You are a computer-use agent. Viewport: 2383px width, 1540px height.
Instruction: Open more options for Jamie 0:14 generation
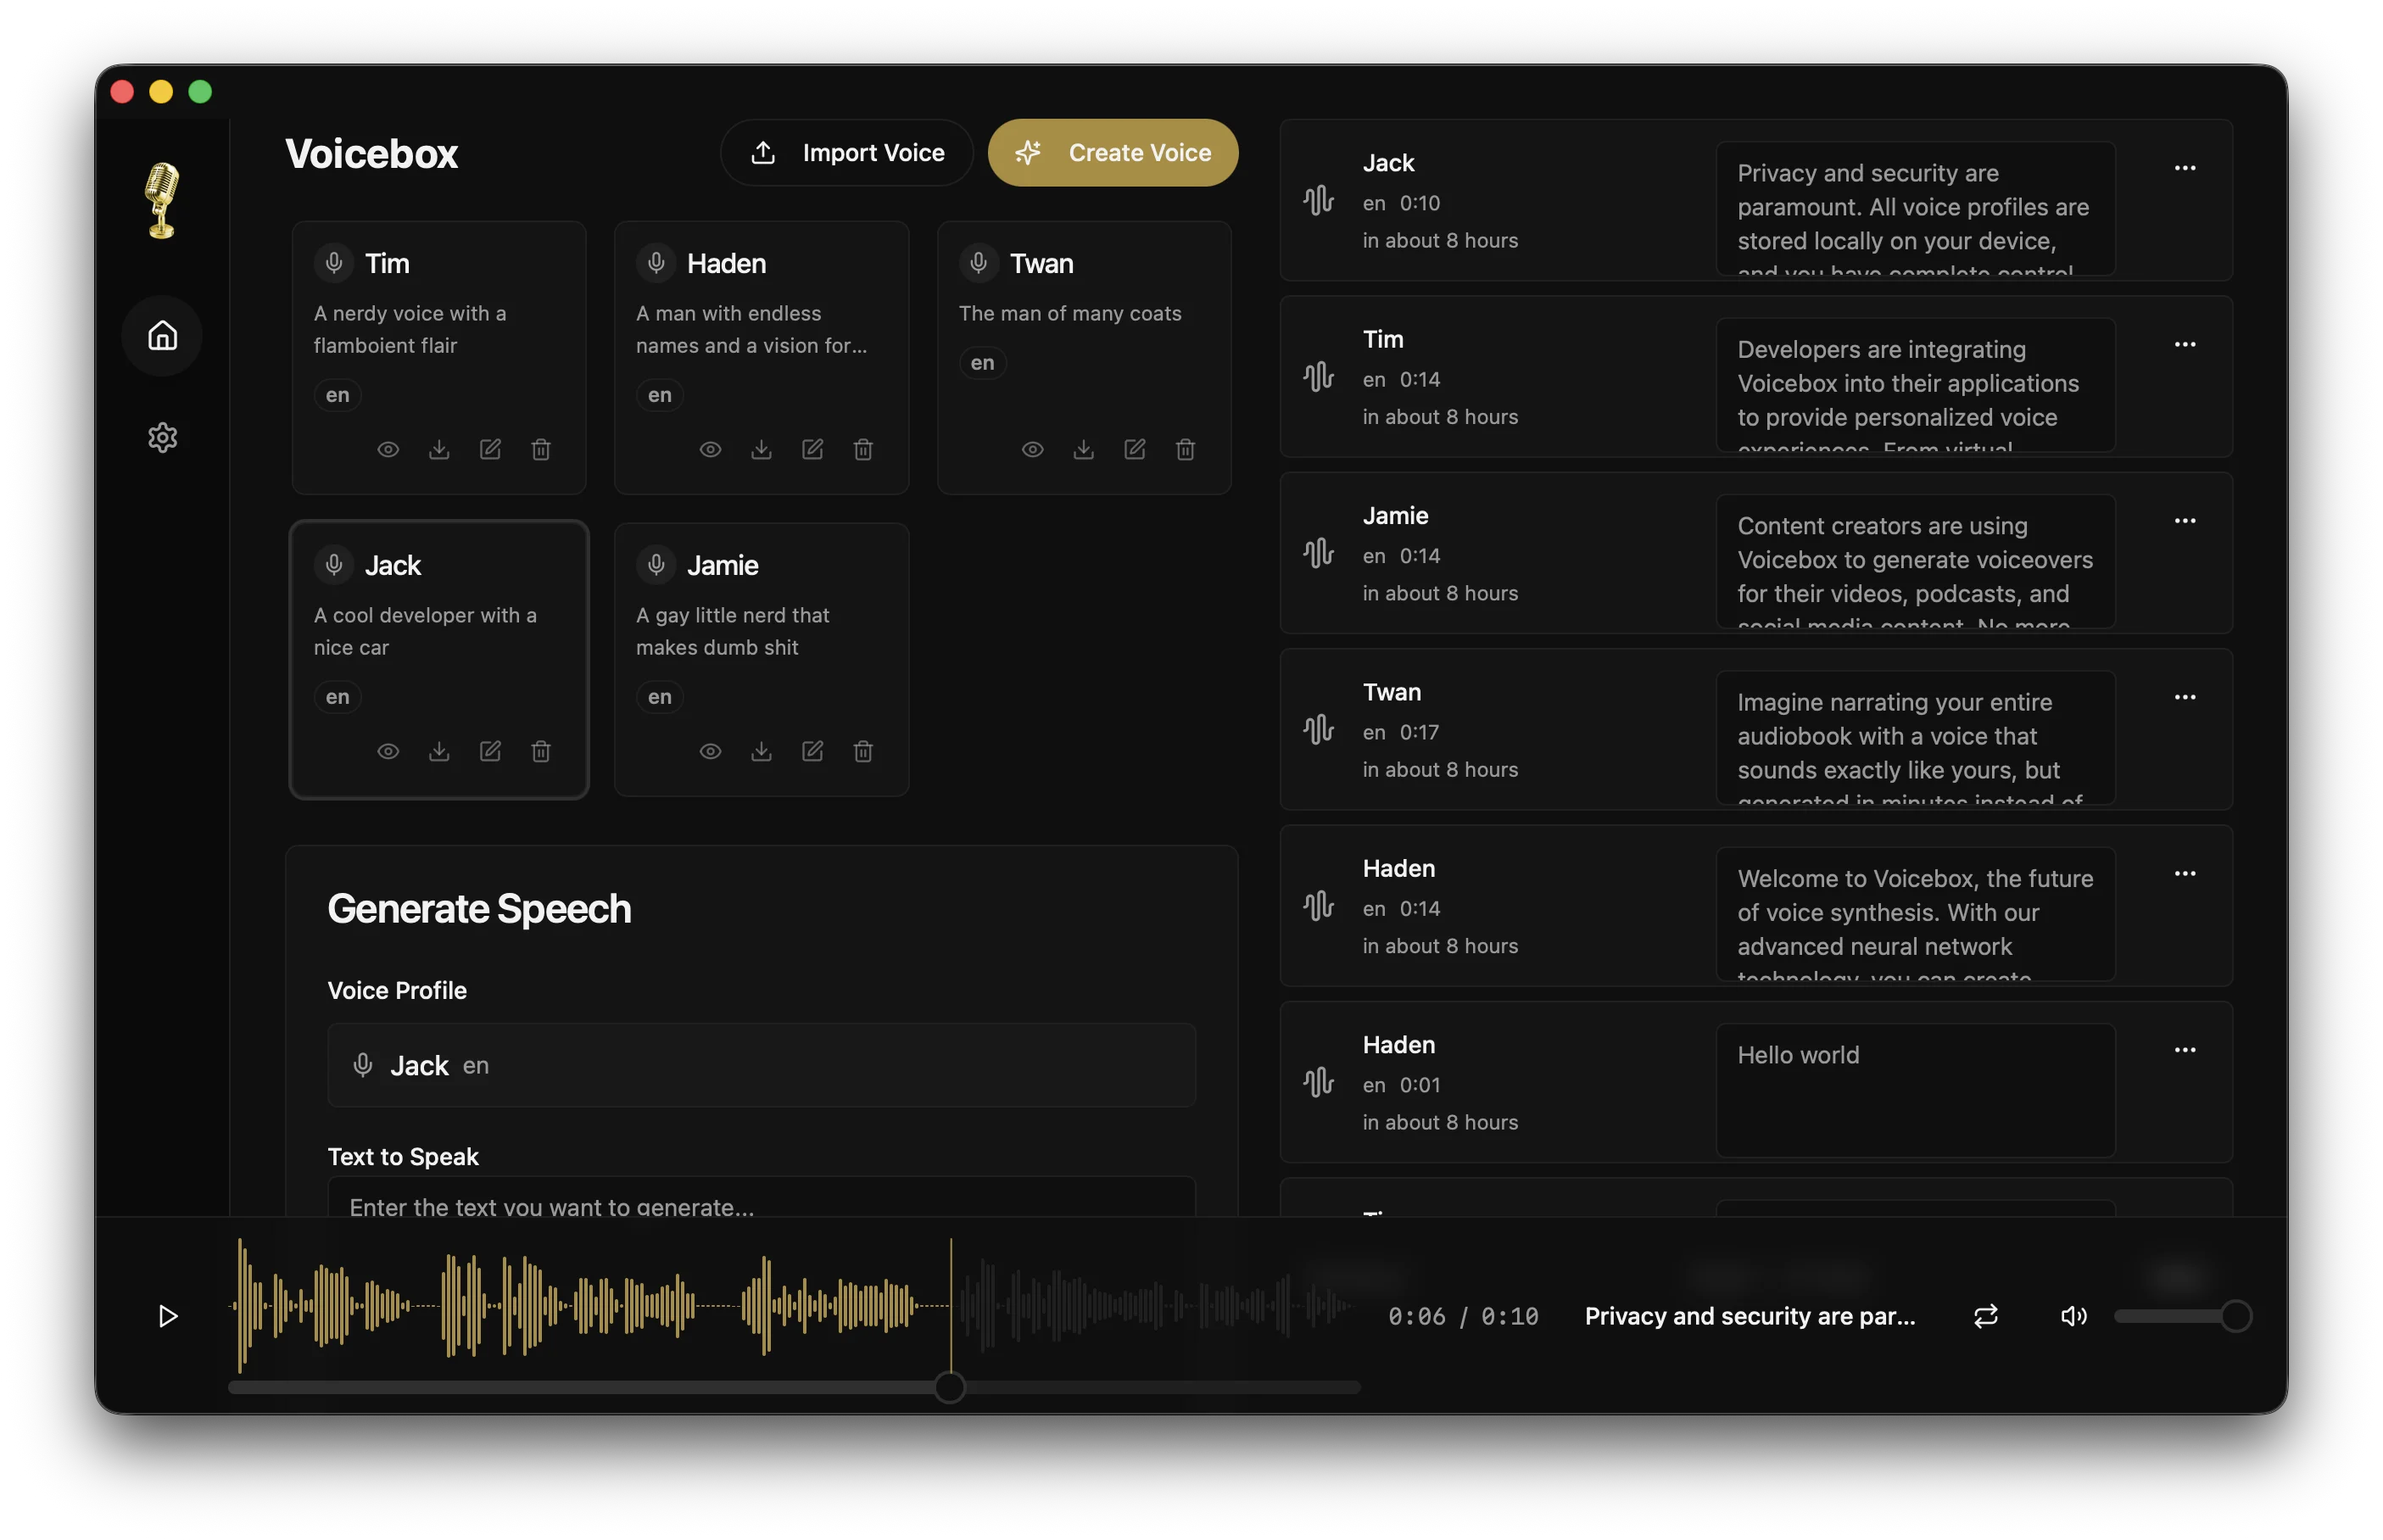[2184, 521]
